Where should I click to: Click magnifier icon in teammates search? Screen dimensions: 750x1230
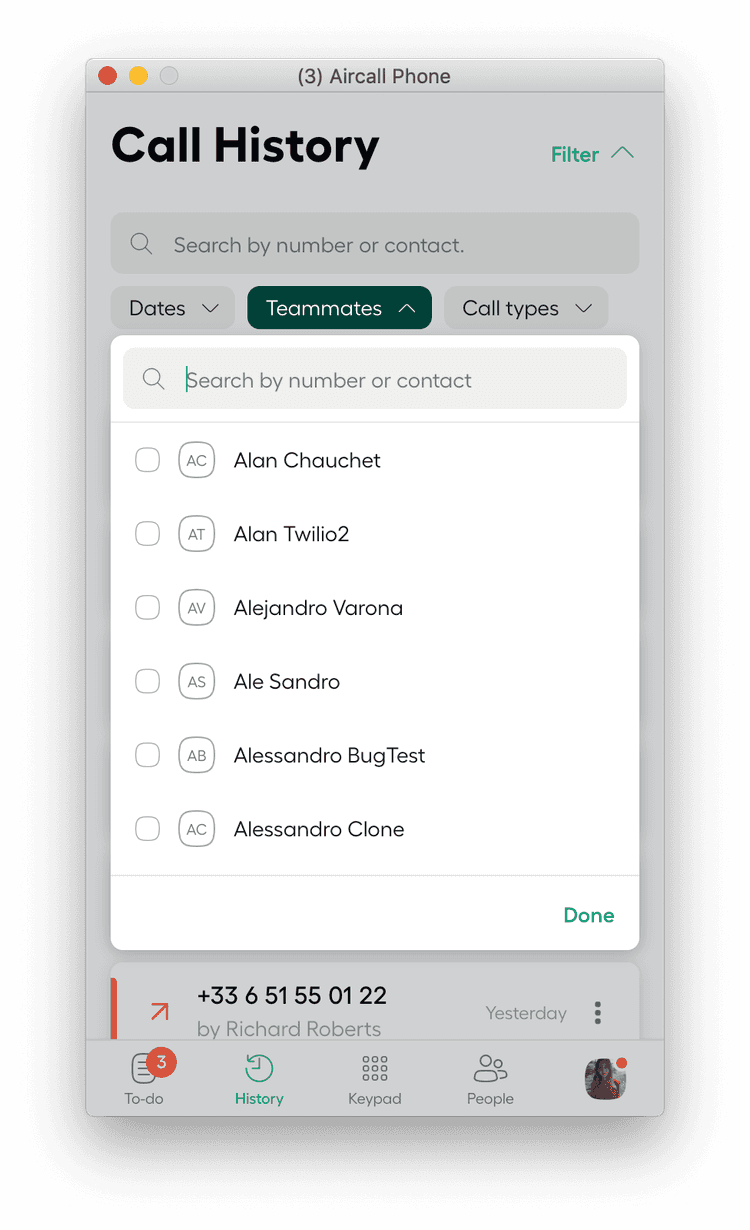pyautogui.click(x=153, y=379)
